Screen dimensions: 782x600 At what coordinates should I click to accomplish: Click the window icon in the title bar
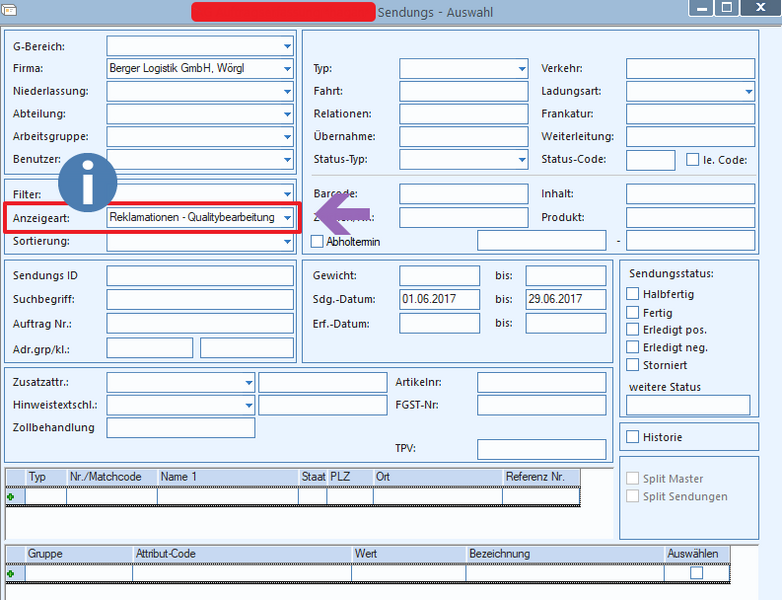pyautogui.click(x=9, y=9)
